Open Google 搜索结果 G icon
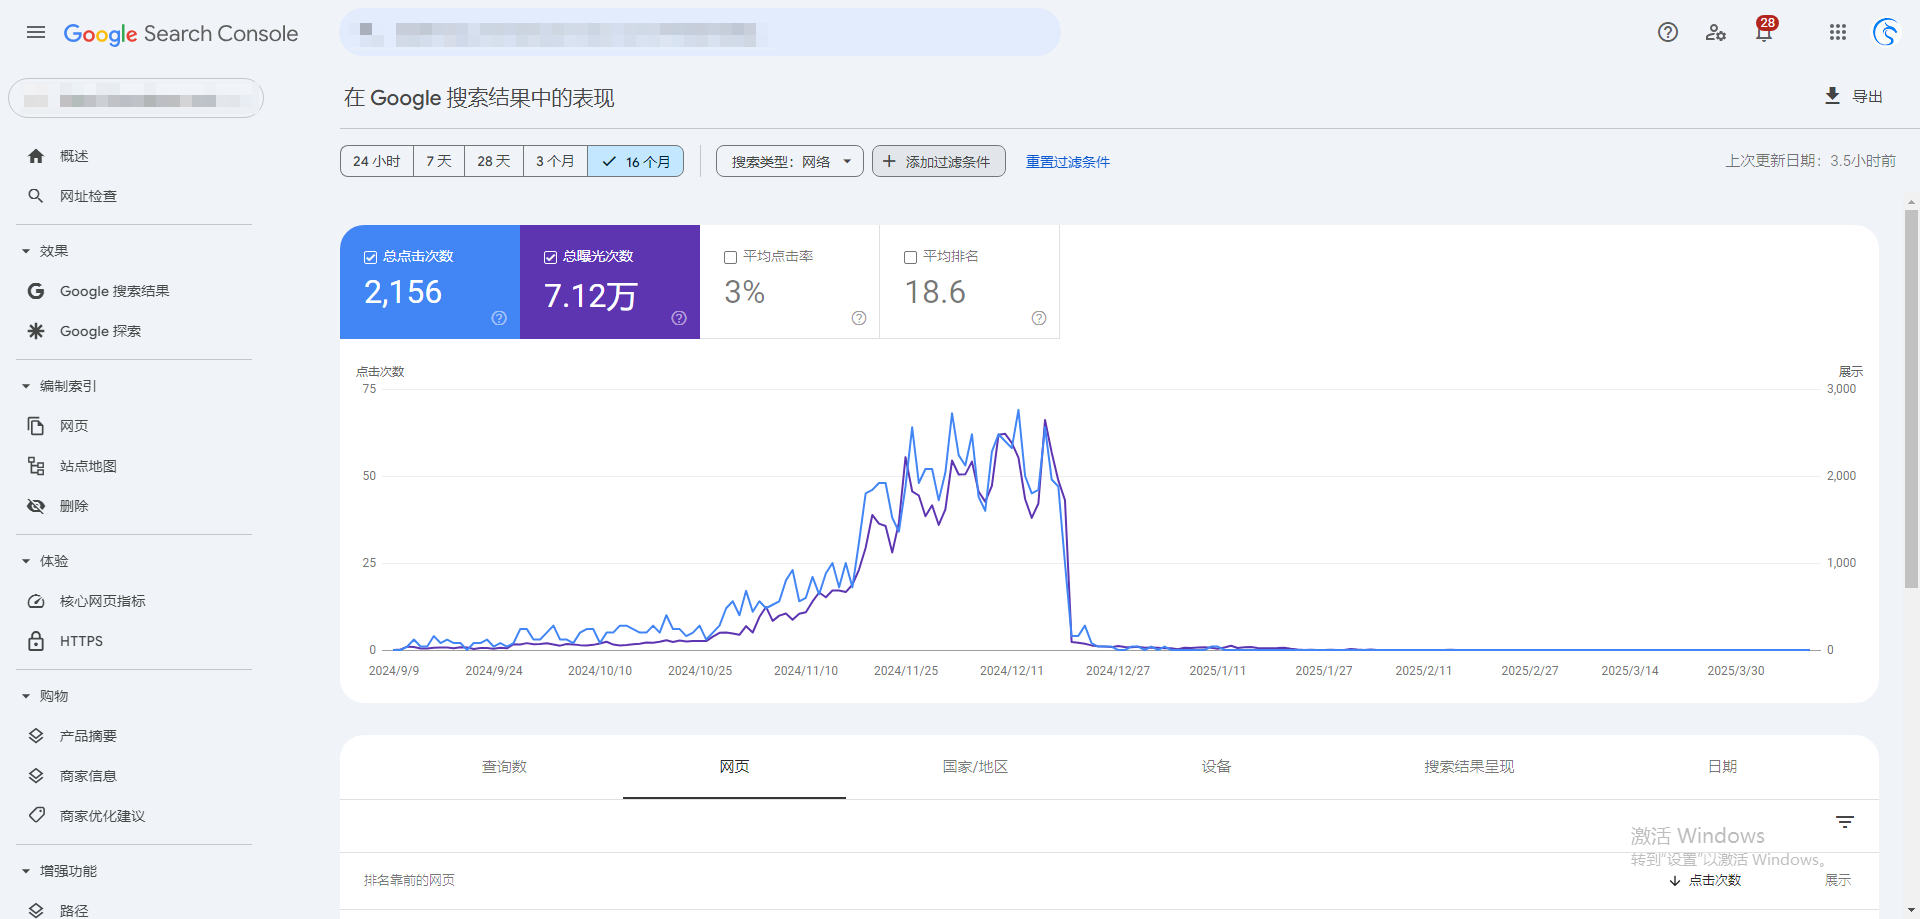This screenshot has width=1920, height=919. (36, 291)
